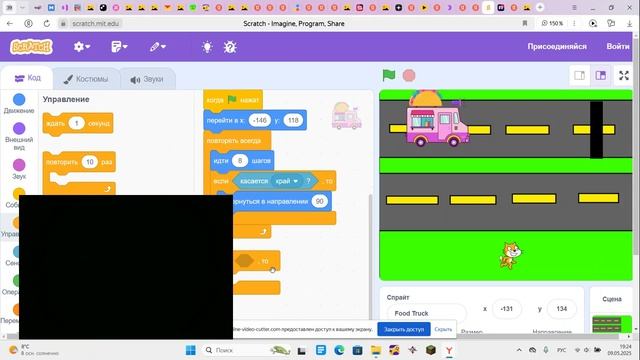Viewport: 640px width, 360px height.
Task: Bookmark this page
Action: [x=525, y=24]
